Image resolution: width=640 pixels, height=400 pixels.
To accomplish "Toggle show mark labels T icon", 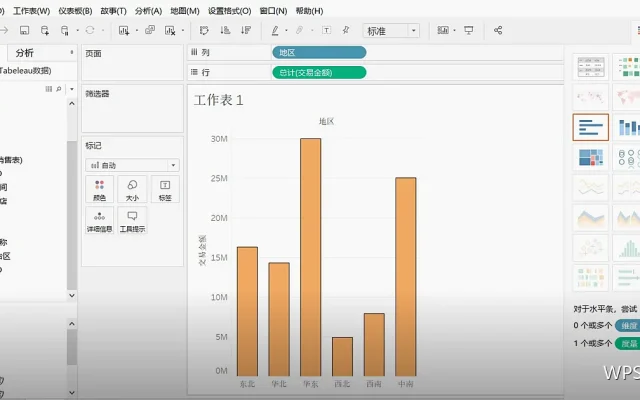I will click(x=327, y=30).
